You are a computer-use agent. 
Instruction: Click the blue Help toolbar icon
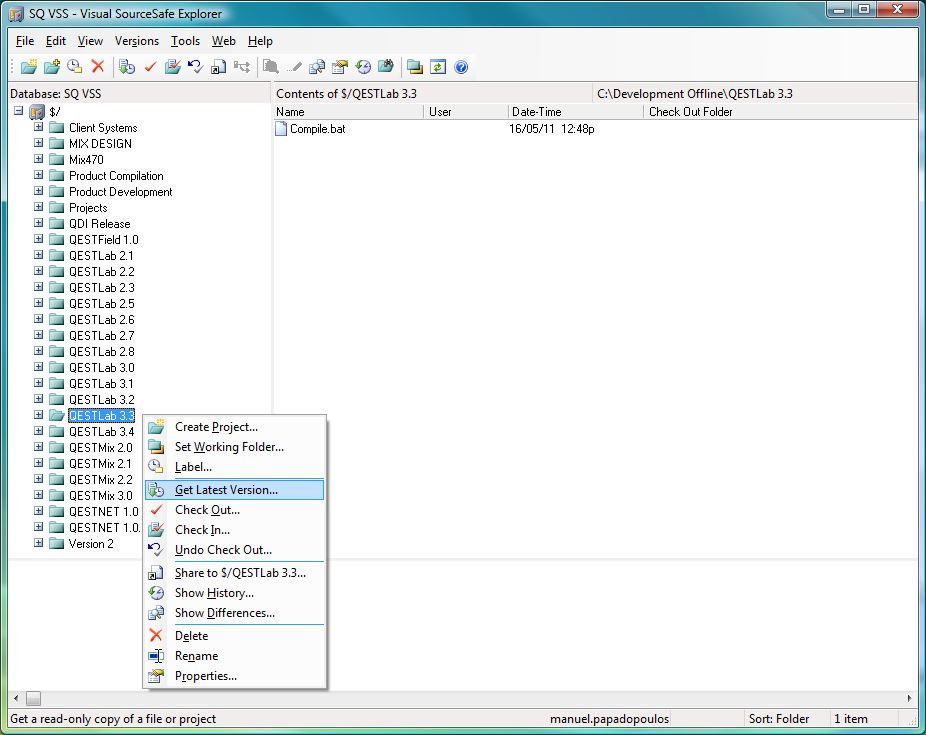[461, 67]
